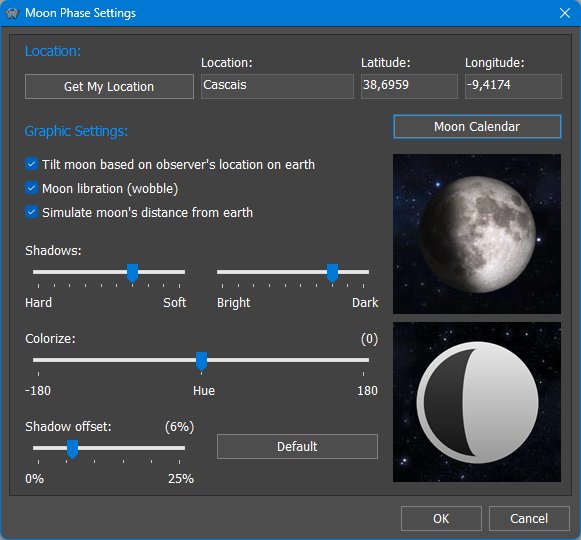Screen dimensions: 581x540
Task: Click the blue Location section heading
Action: pos(53,51)
